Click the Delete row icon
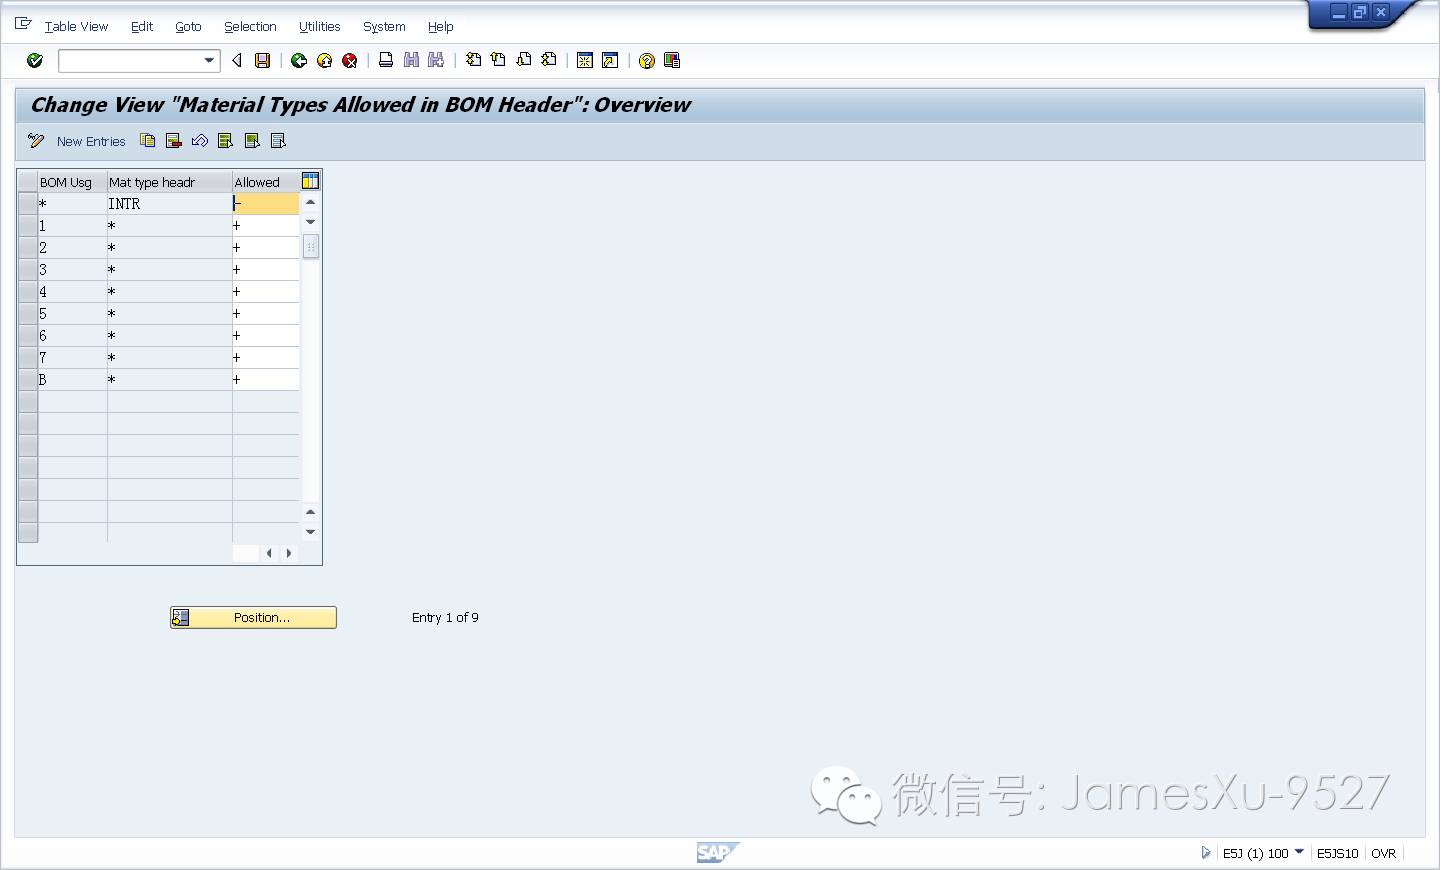 pyautogui.click(x=174, y=141)
